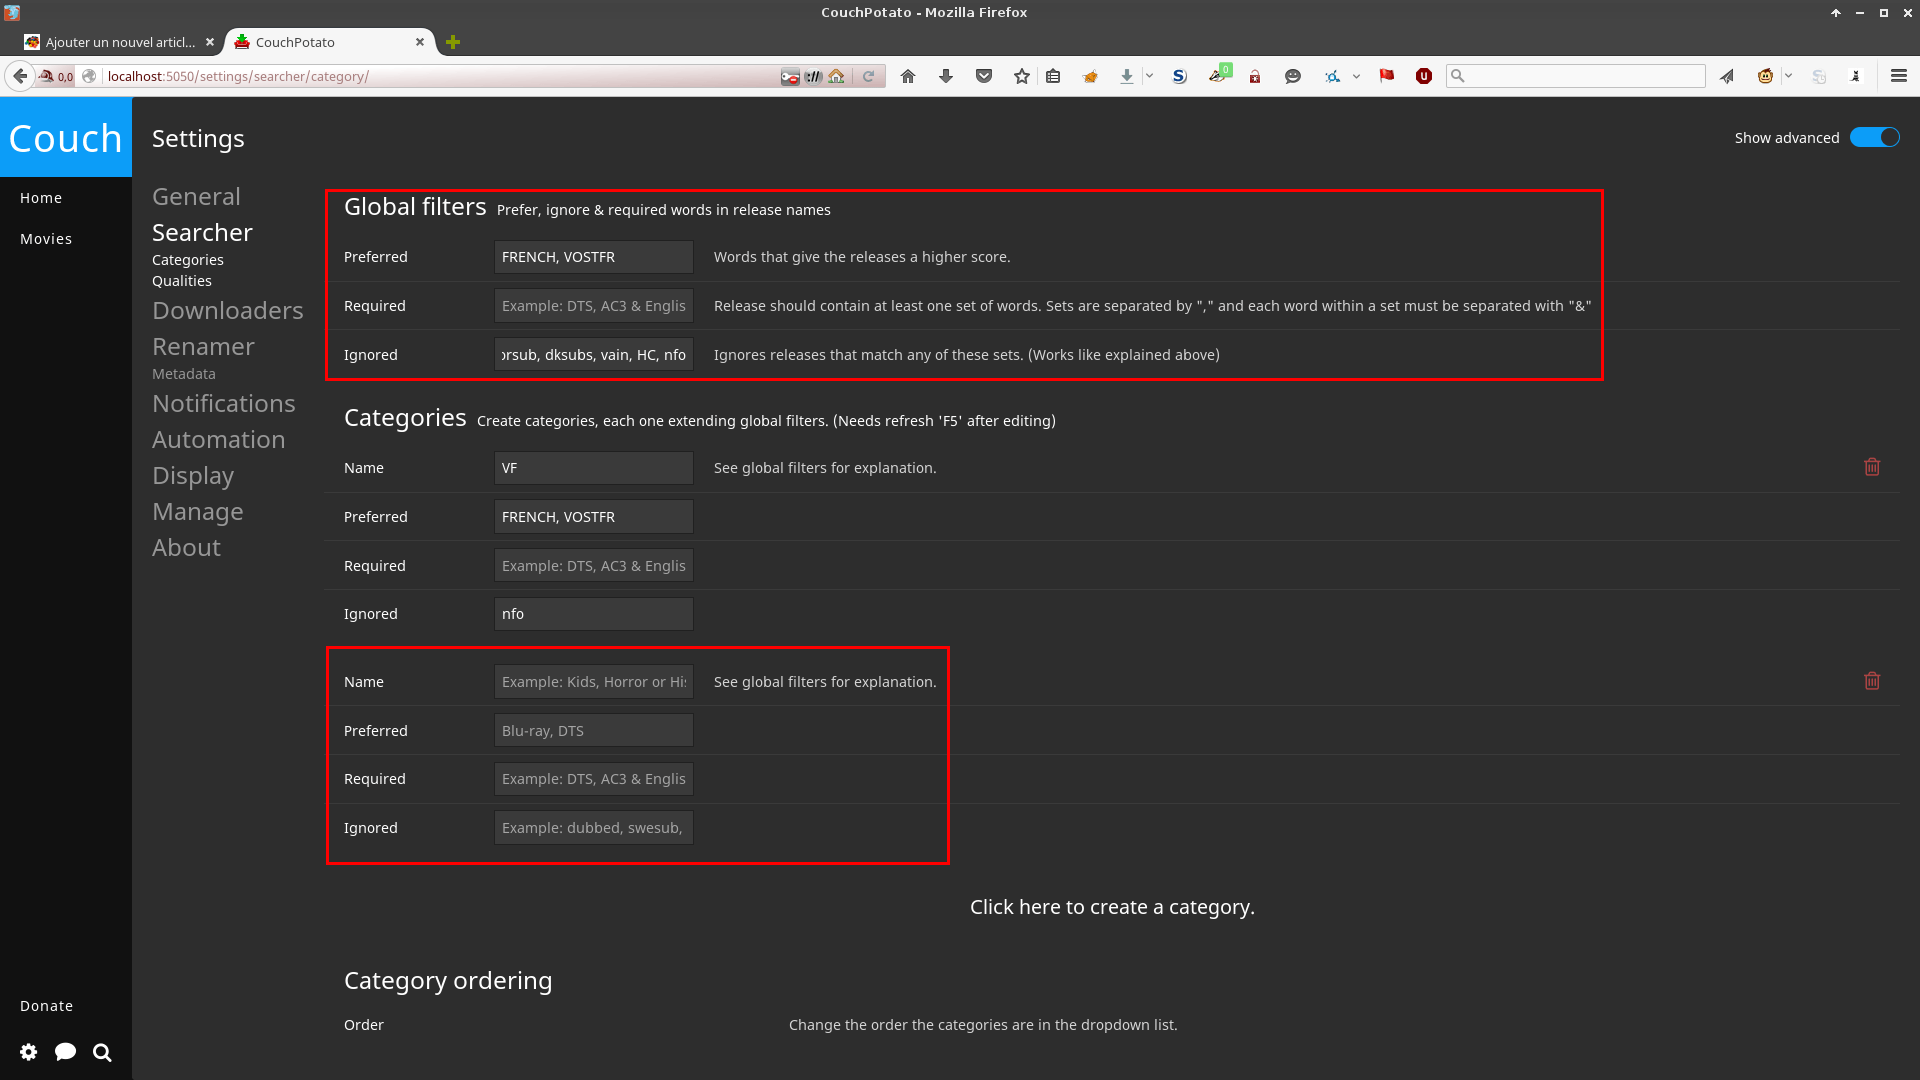Reload the page with the refresh icon
The image size is (1920, 1080).
tap(868, 76)
